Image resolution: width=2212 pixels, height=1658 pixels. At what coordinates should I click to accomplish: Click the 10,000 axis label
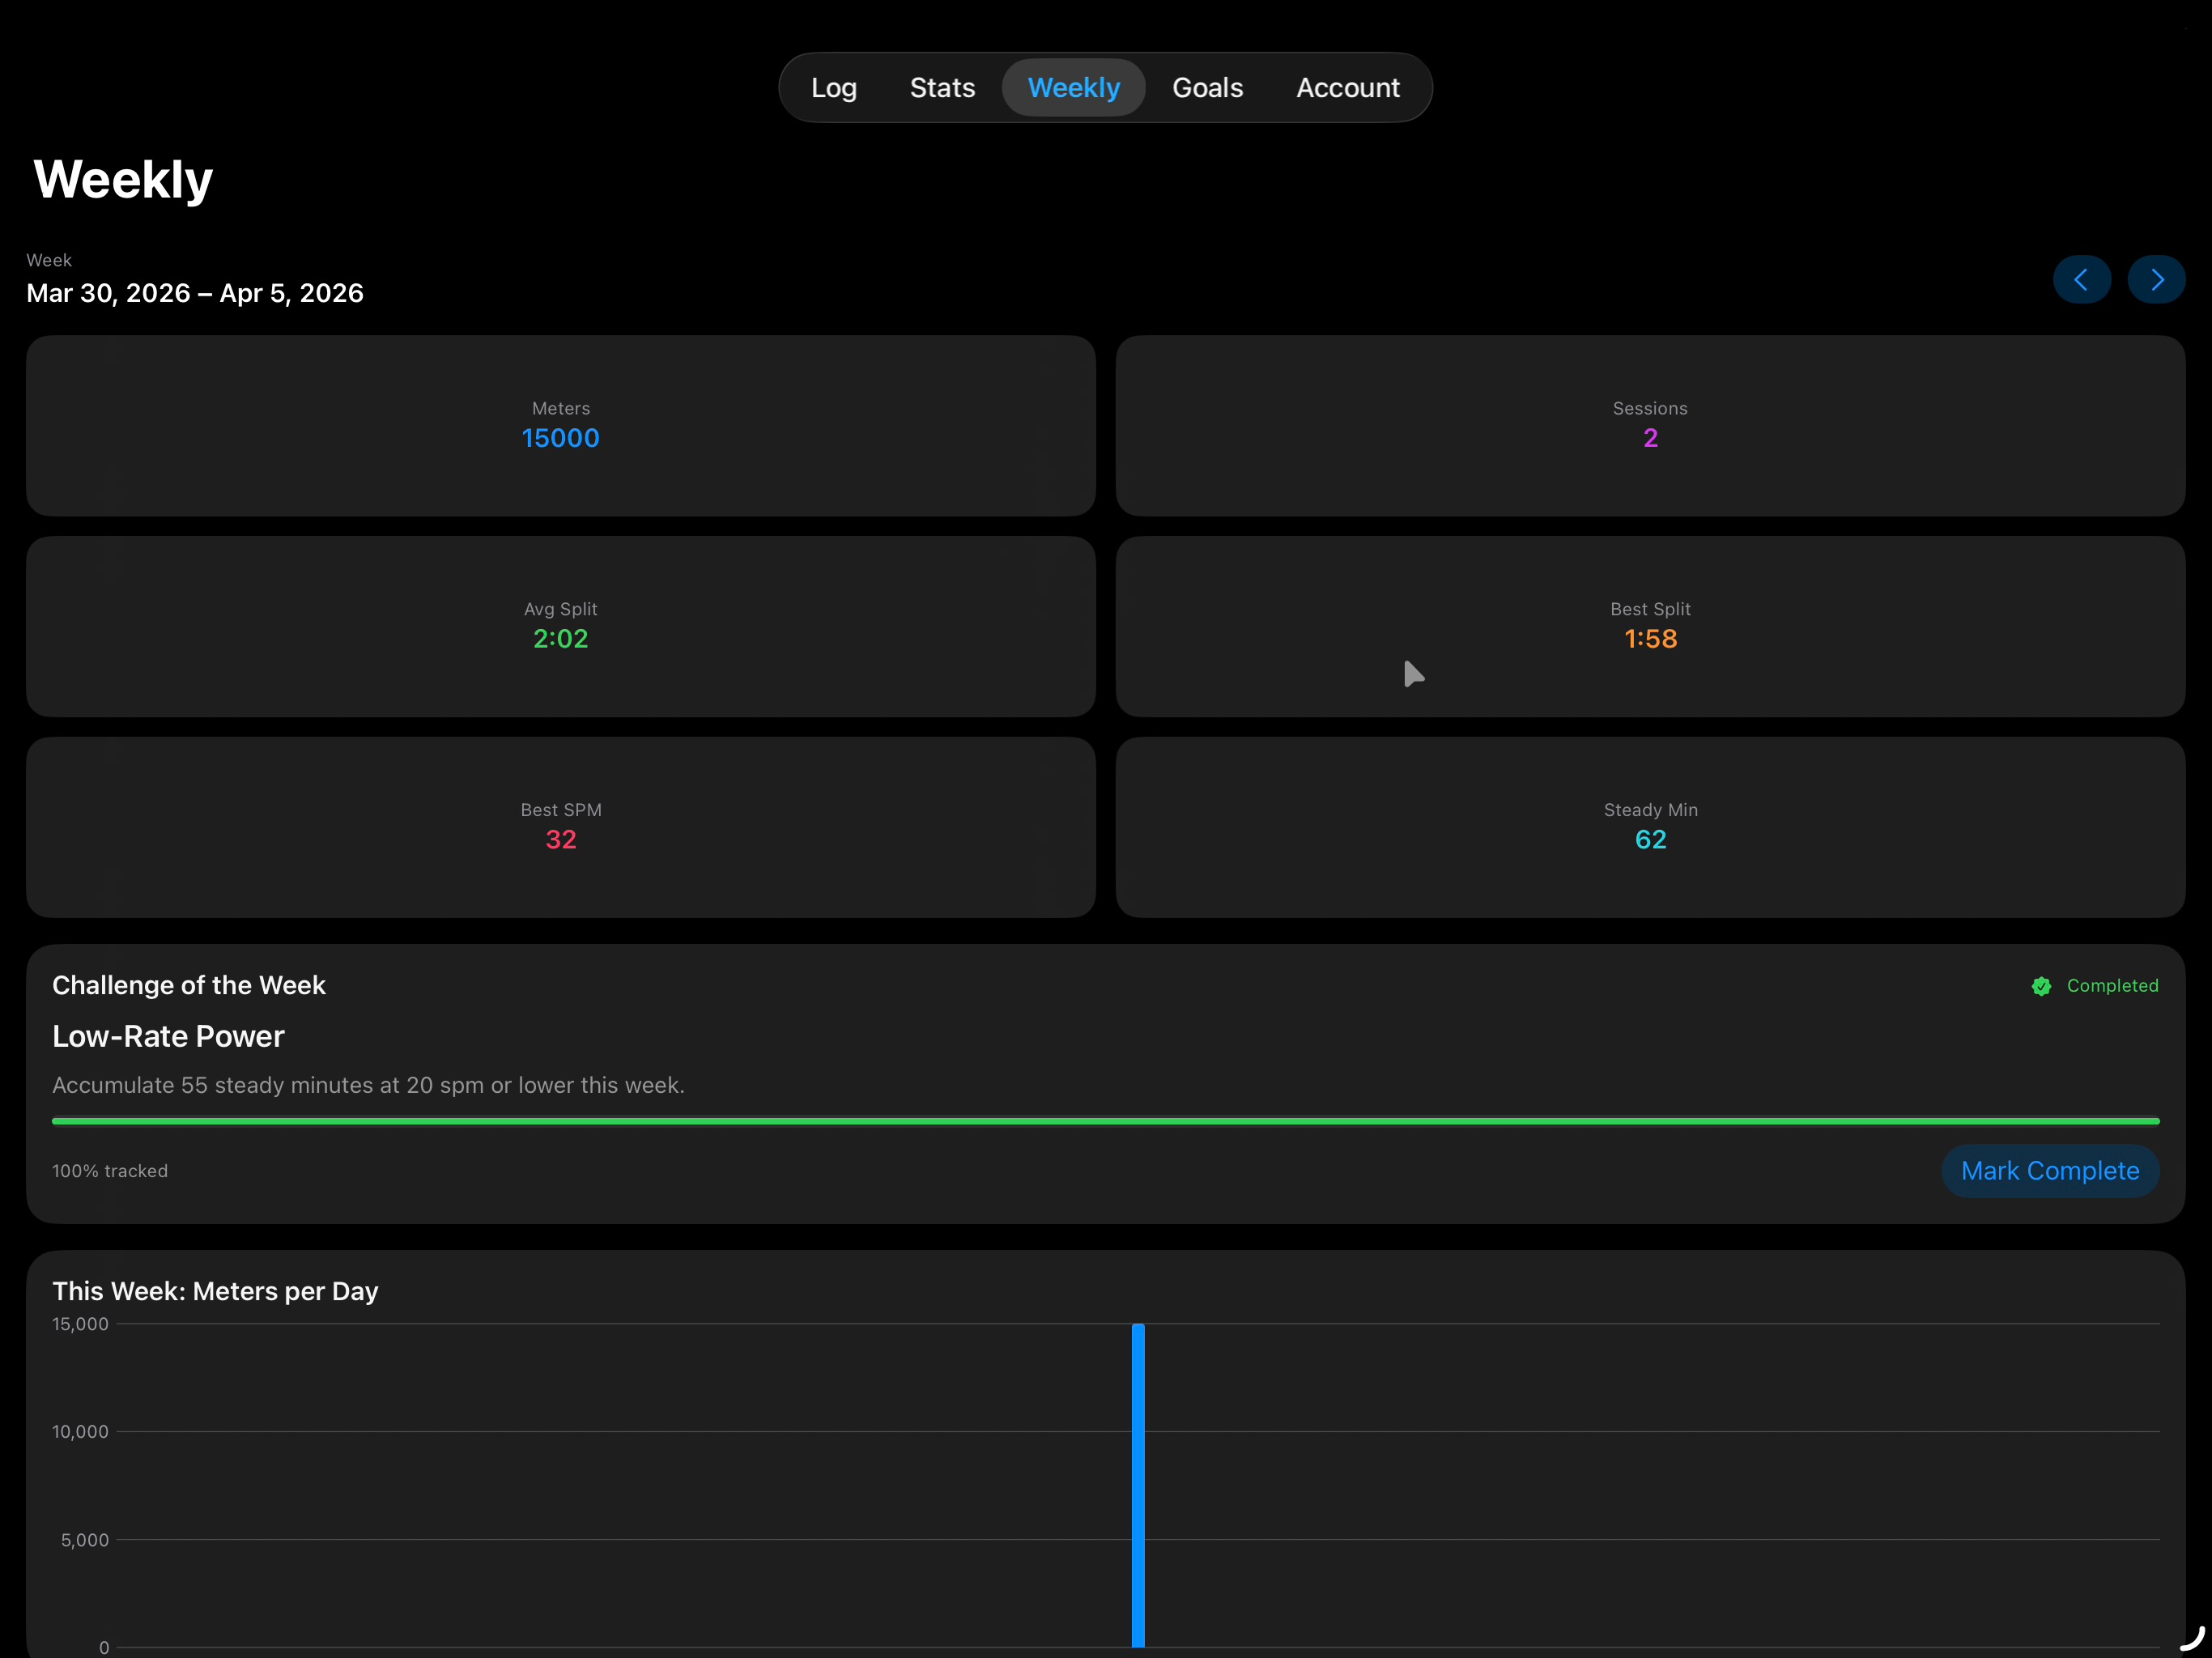click(x=80, y=1432)
